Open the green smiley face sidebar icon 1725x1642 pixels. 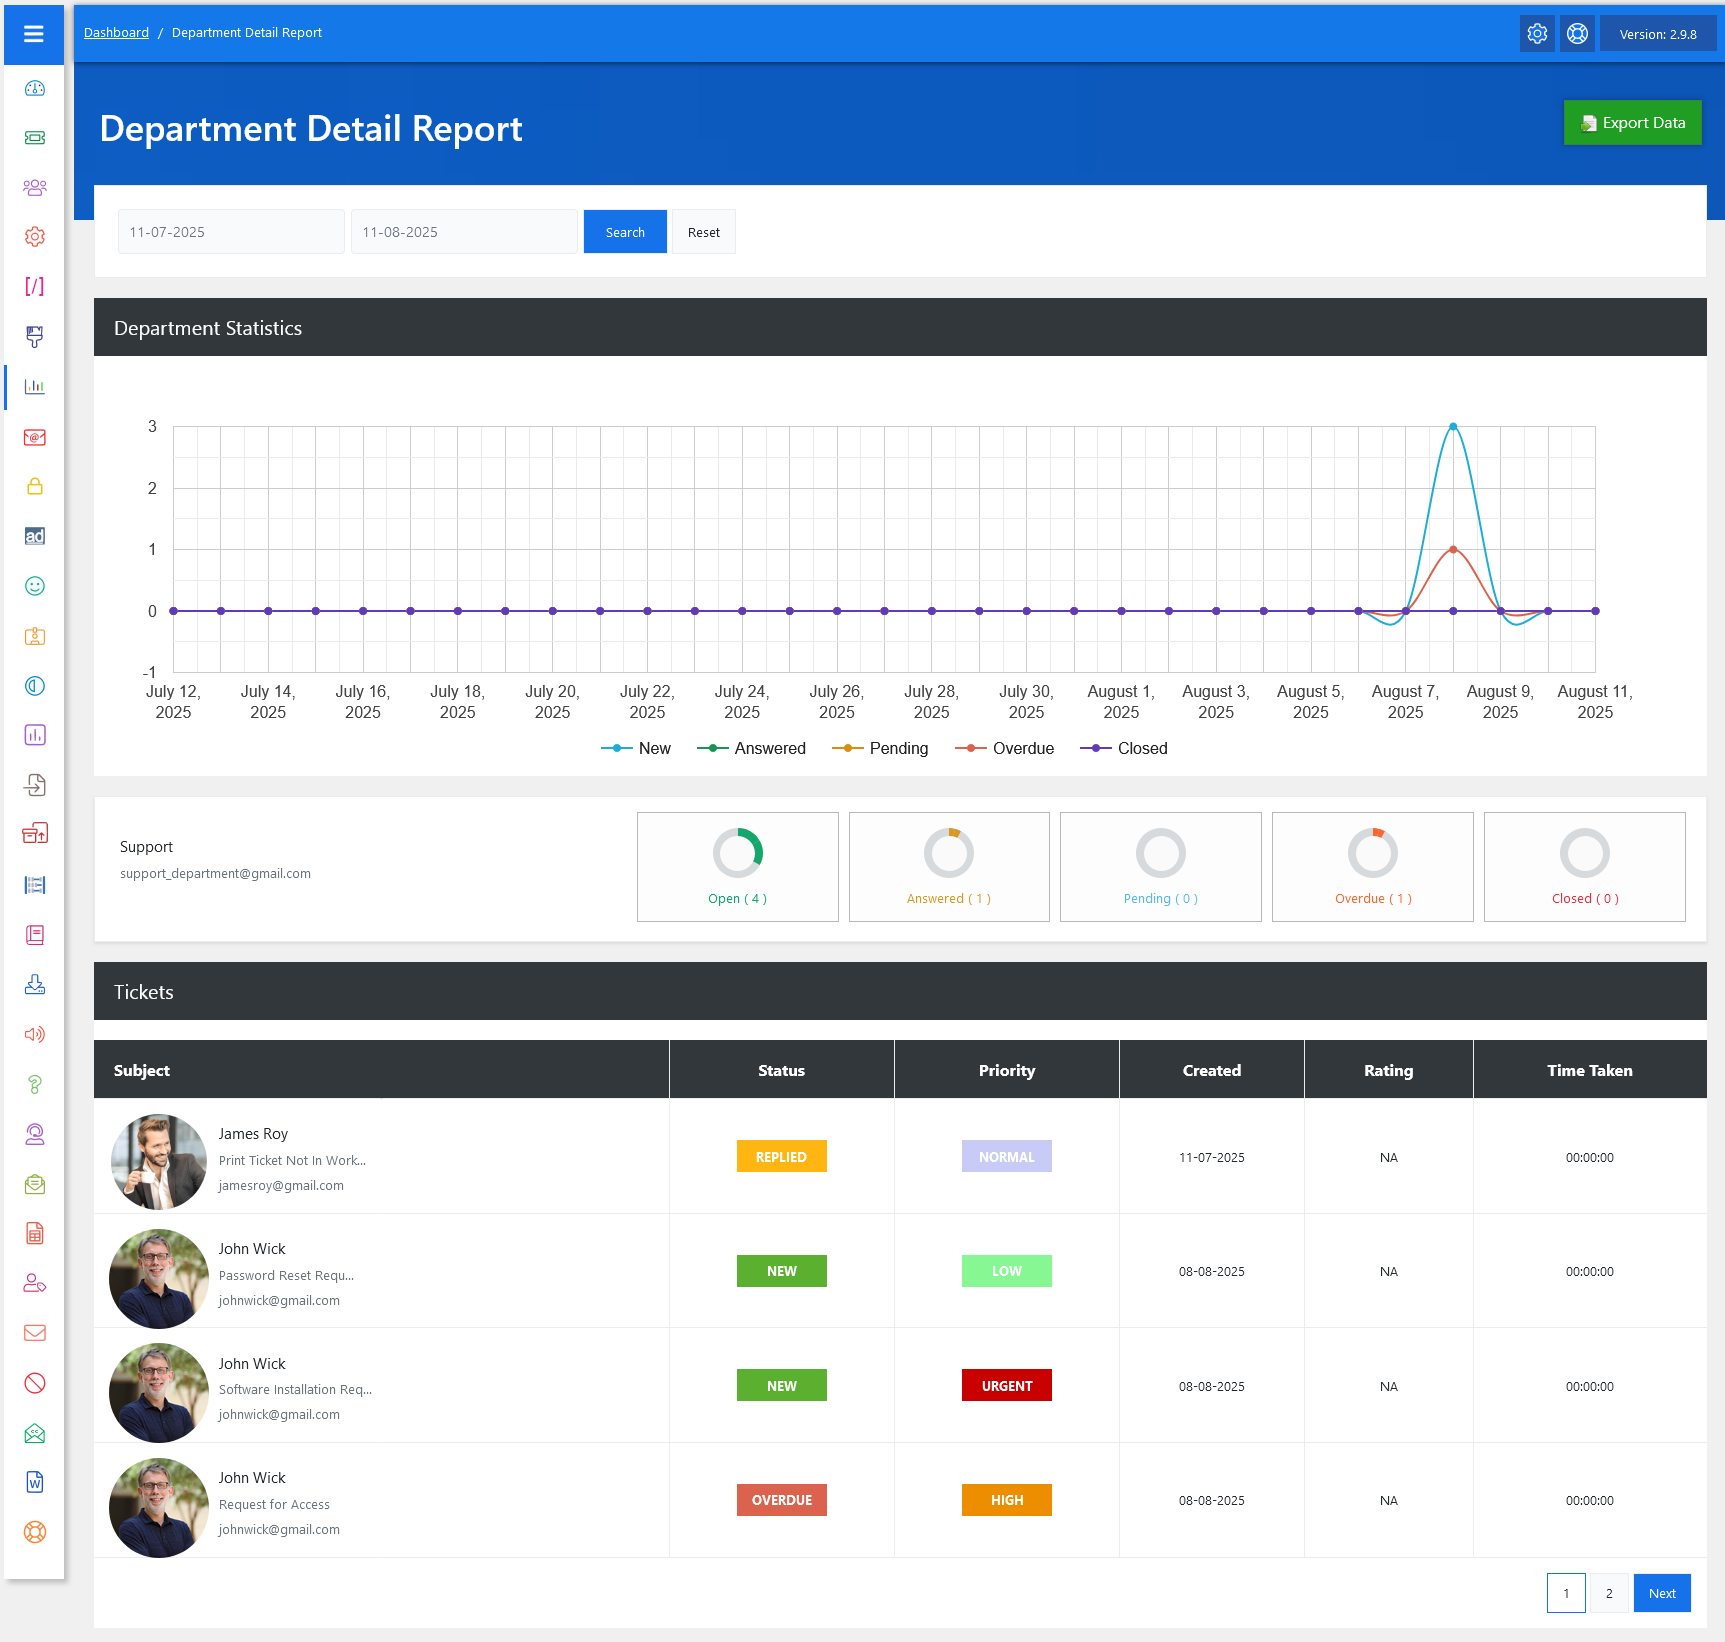pyautogui.click(x=35, y=586)
